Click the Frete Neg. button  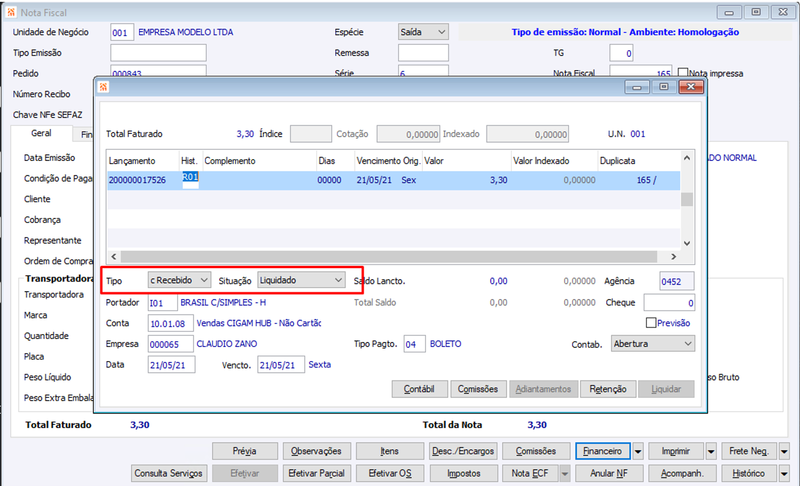[x=748, y=451]
